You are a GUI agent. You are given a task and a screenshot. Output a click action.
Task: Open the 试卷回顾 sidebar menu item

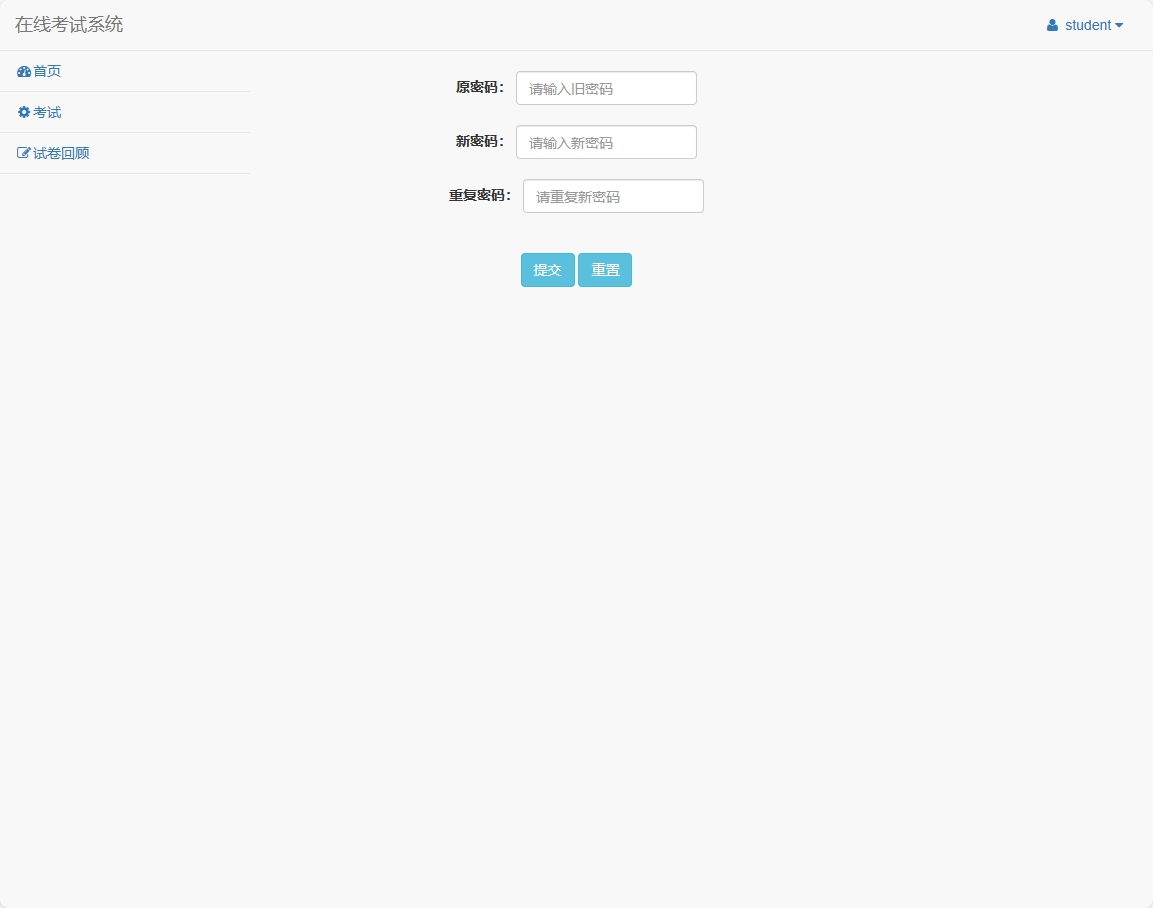(x=125, y=153)
